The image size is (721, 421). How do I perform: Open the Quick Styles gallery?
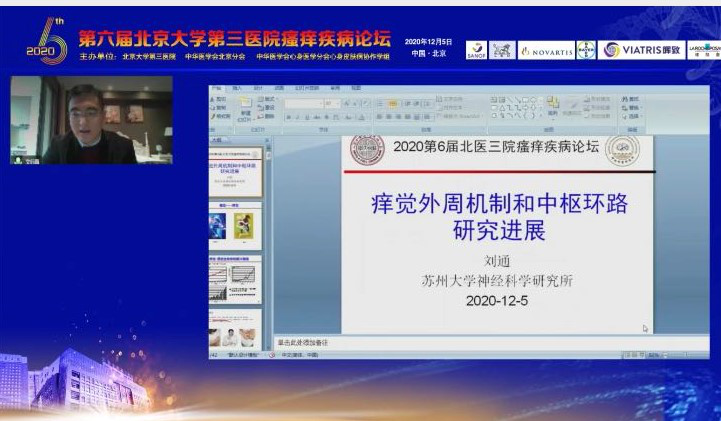pyautogui.click(x=572, y=107)
